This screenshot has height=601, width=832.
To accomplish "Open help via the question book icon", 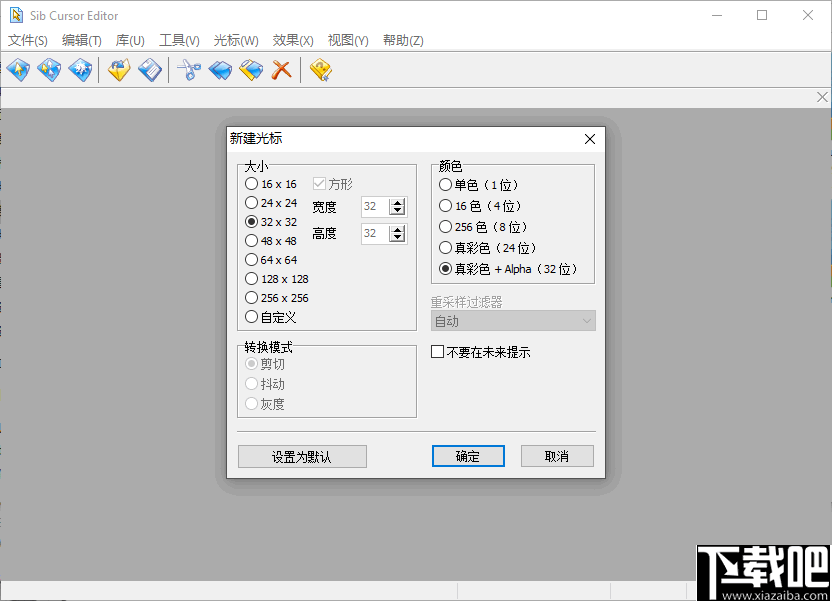I will (320, 70).
